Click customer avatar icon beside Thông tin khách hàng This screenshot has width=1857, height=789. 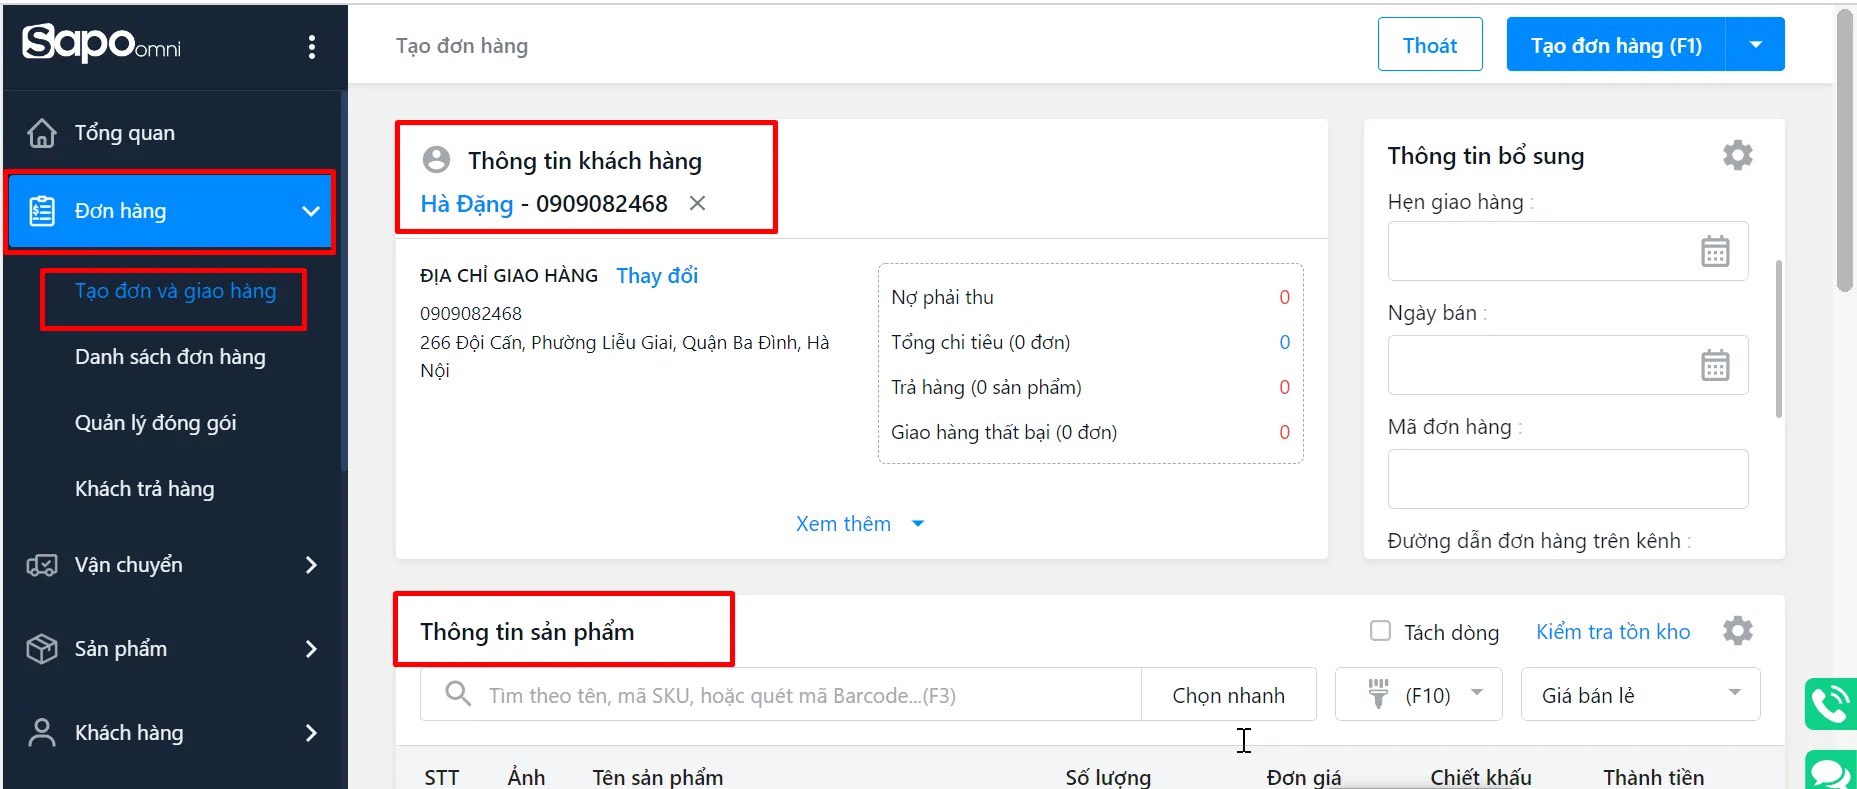(x=436, y=160)
